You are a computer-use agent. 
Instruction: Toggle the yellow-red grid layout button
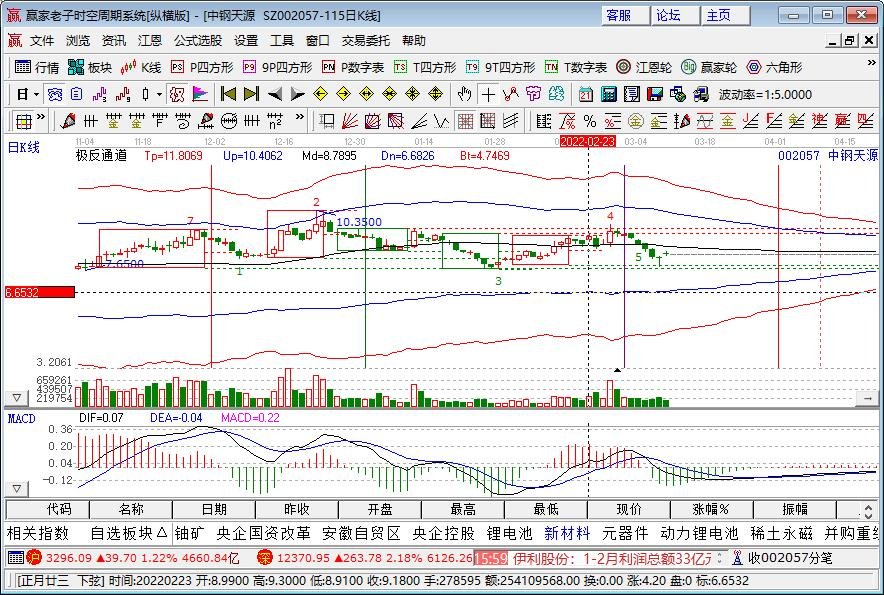tap(24, 121)
